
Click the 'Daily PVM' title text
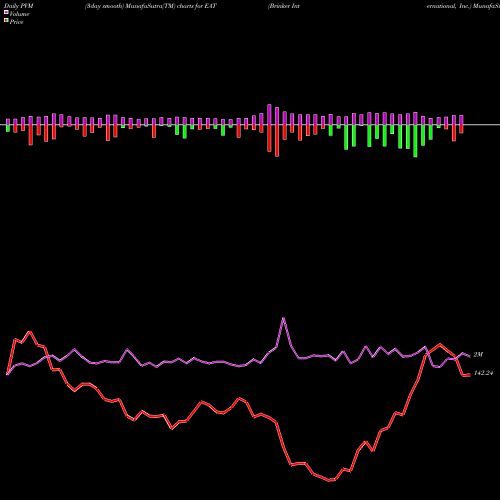tap(19, 6)
